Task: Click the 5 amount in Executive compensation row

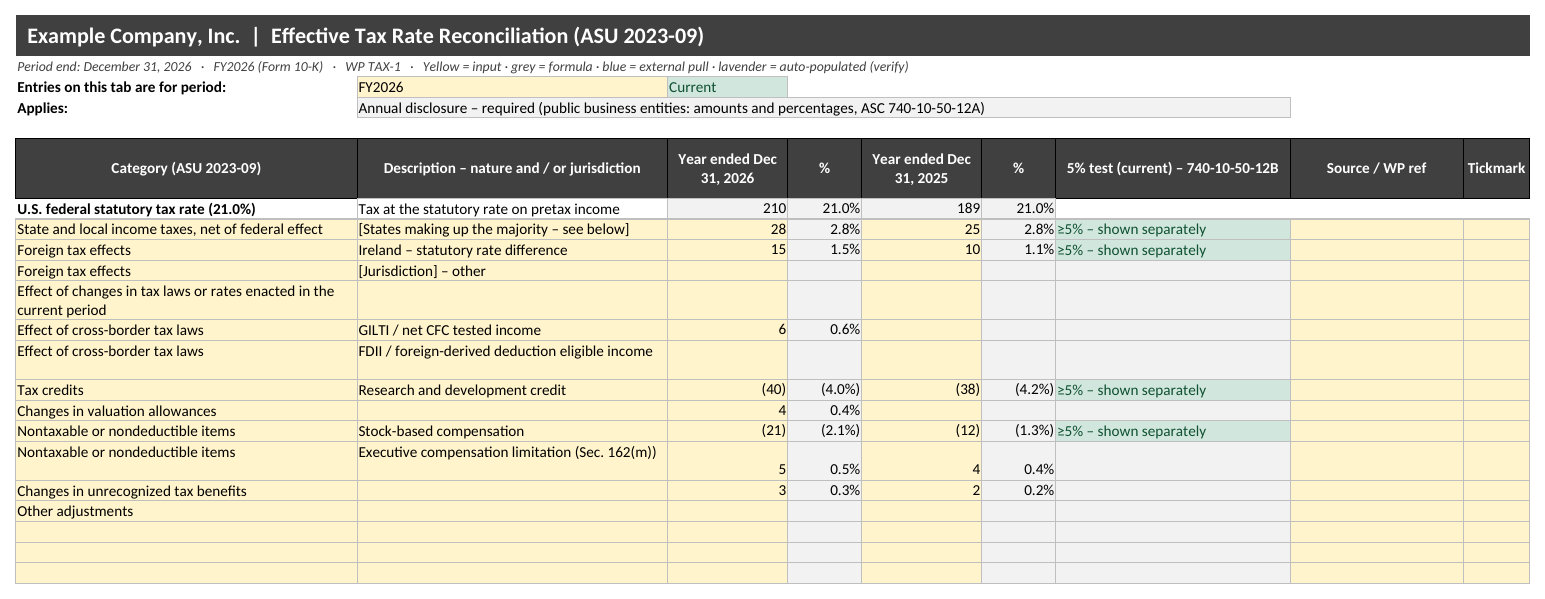Action: coord(727,461)
